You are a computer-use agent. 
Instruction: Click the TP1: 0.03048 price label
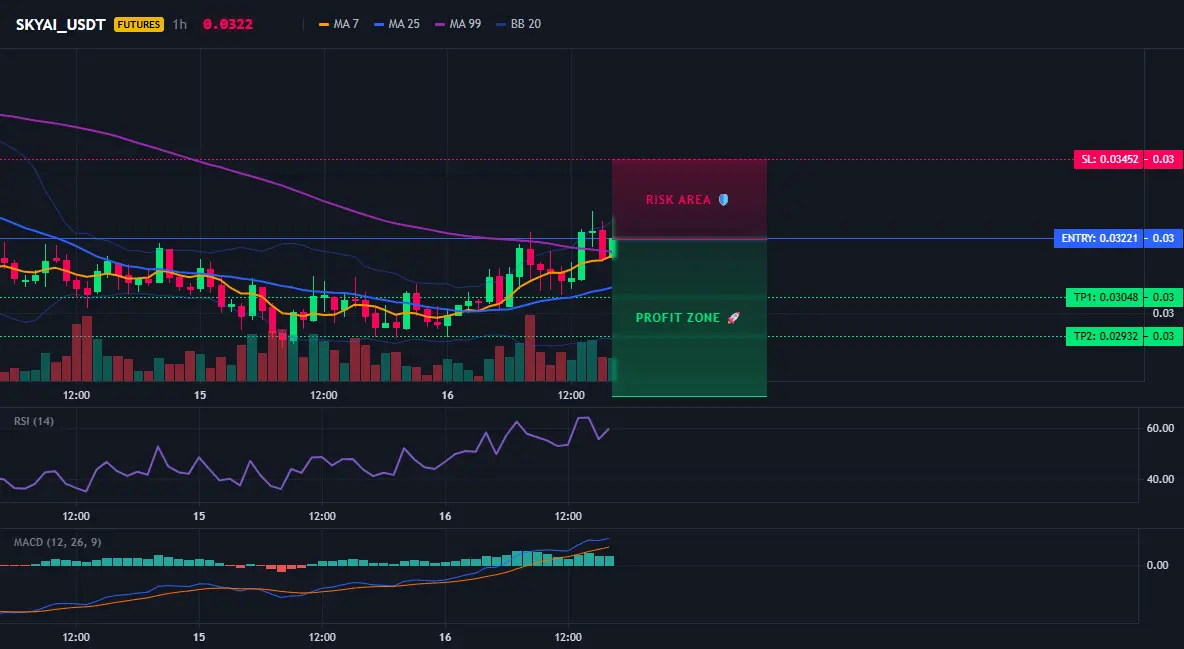(x=1105, y=297)
